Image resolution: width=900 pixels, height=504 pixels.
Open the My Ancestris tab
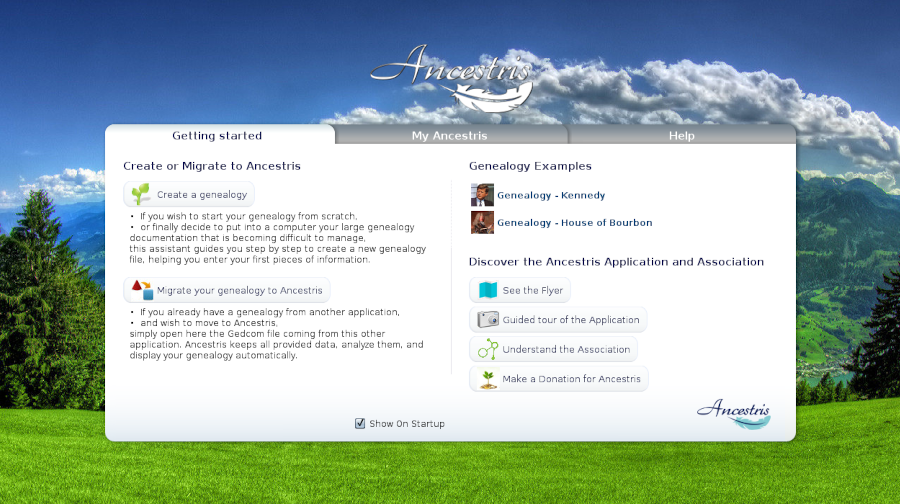[x=449, y=135]
